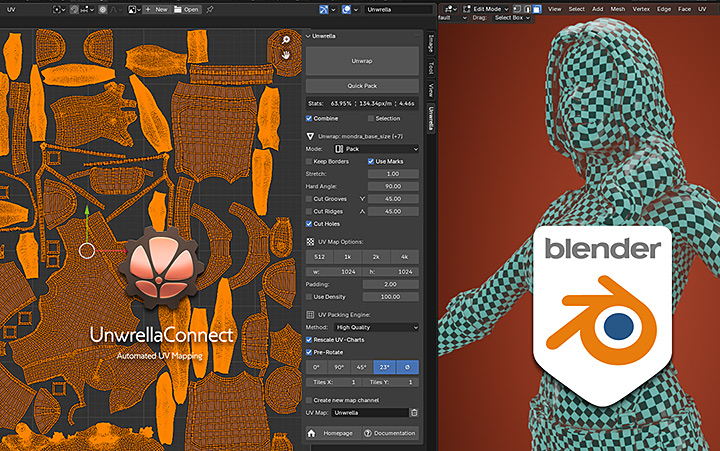Enable the Use Density checkbox

pyautogui.click(x=309, y=297)
